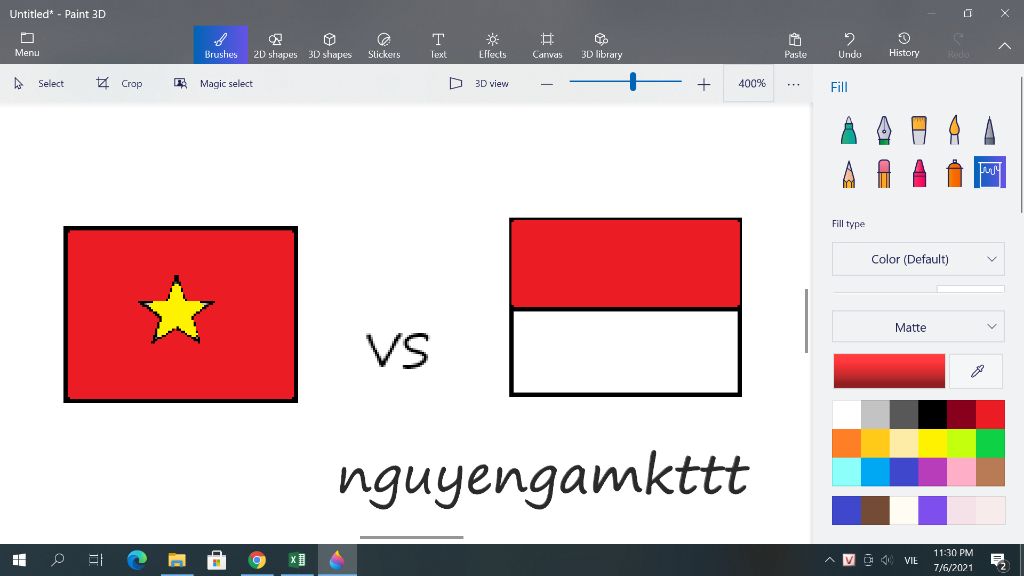Open the History panel

[x=904, y=45]
